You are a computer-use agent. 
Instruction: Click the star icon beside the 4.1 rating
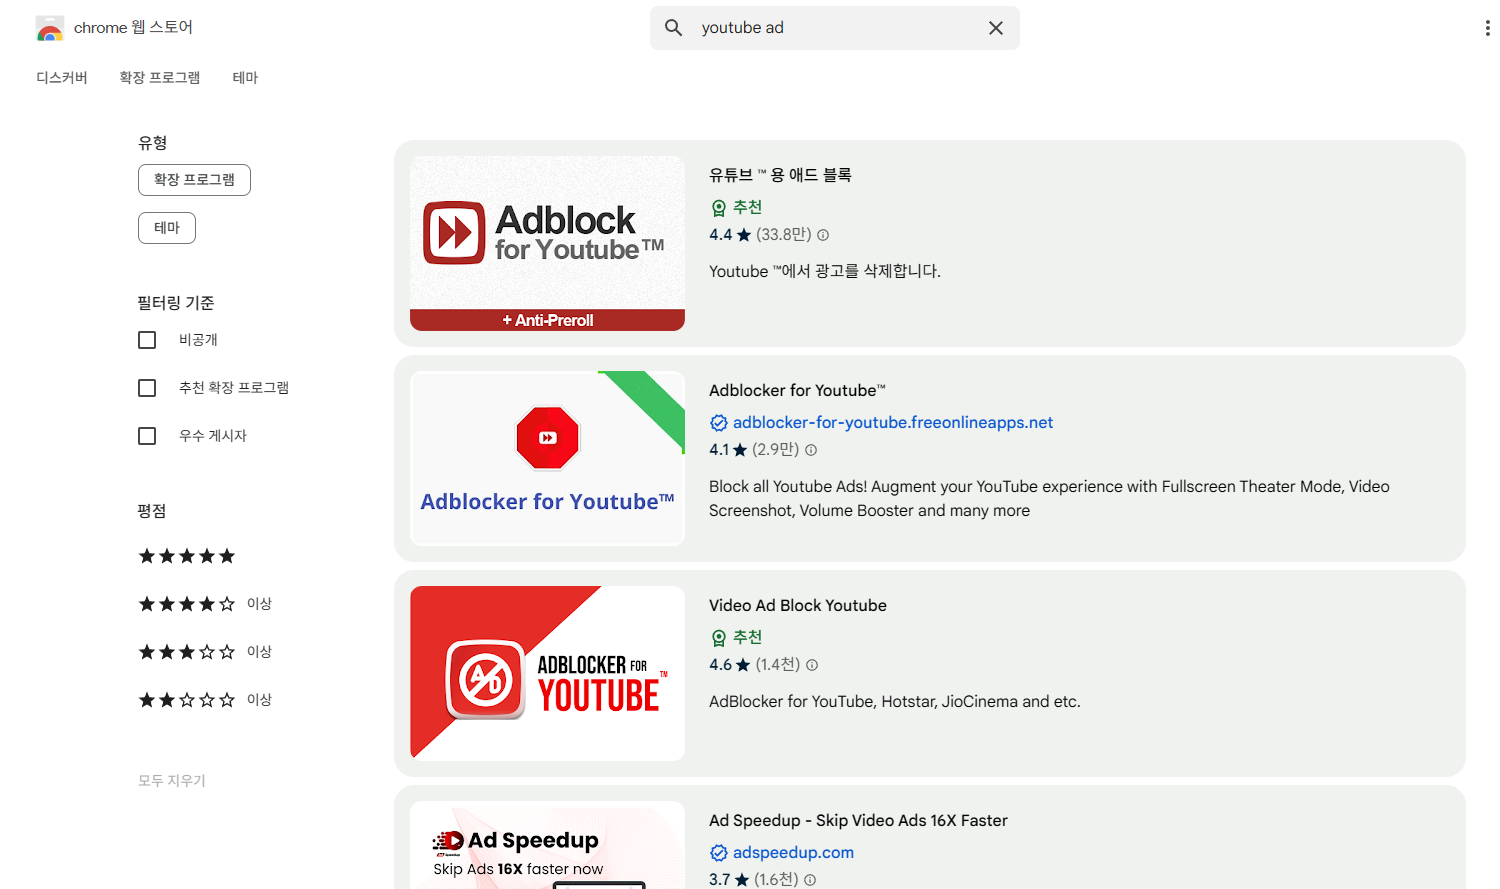(740, 450)
